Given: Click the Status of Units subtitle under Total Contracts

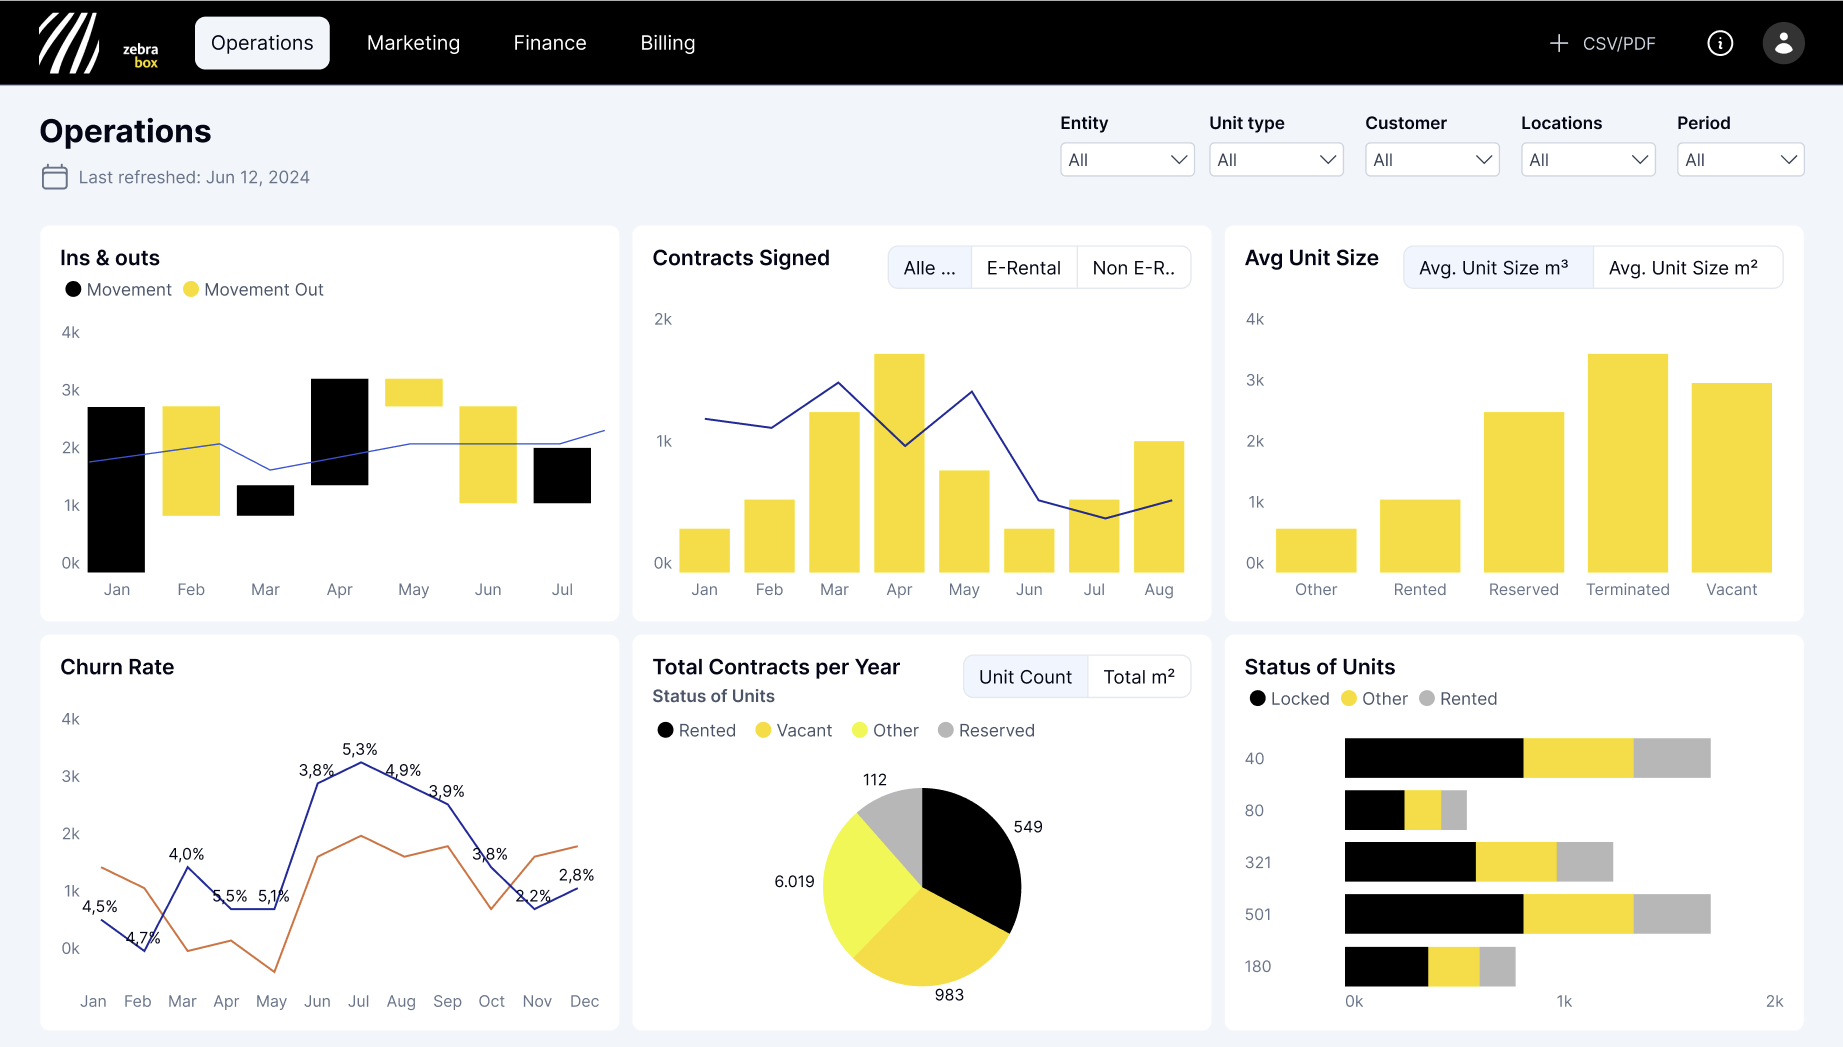Looking at the screenshot, I should click(713, 696).
